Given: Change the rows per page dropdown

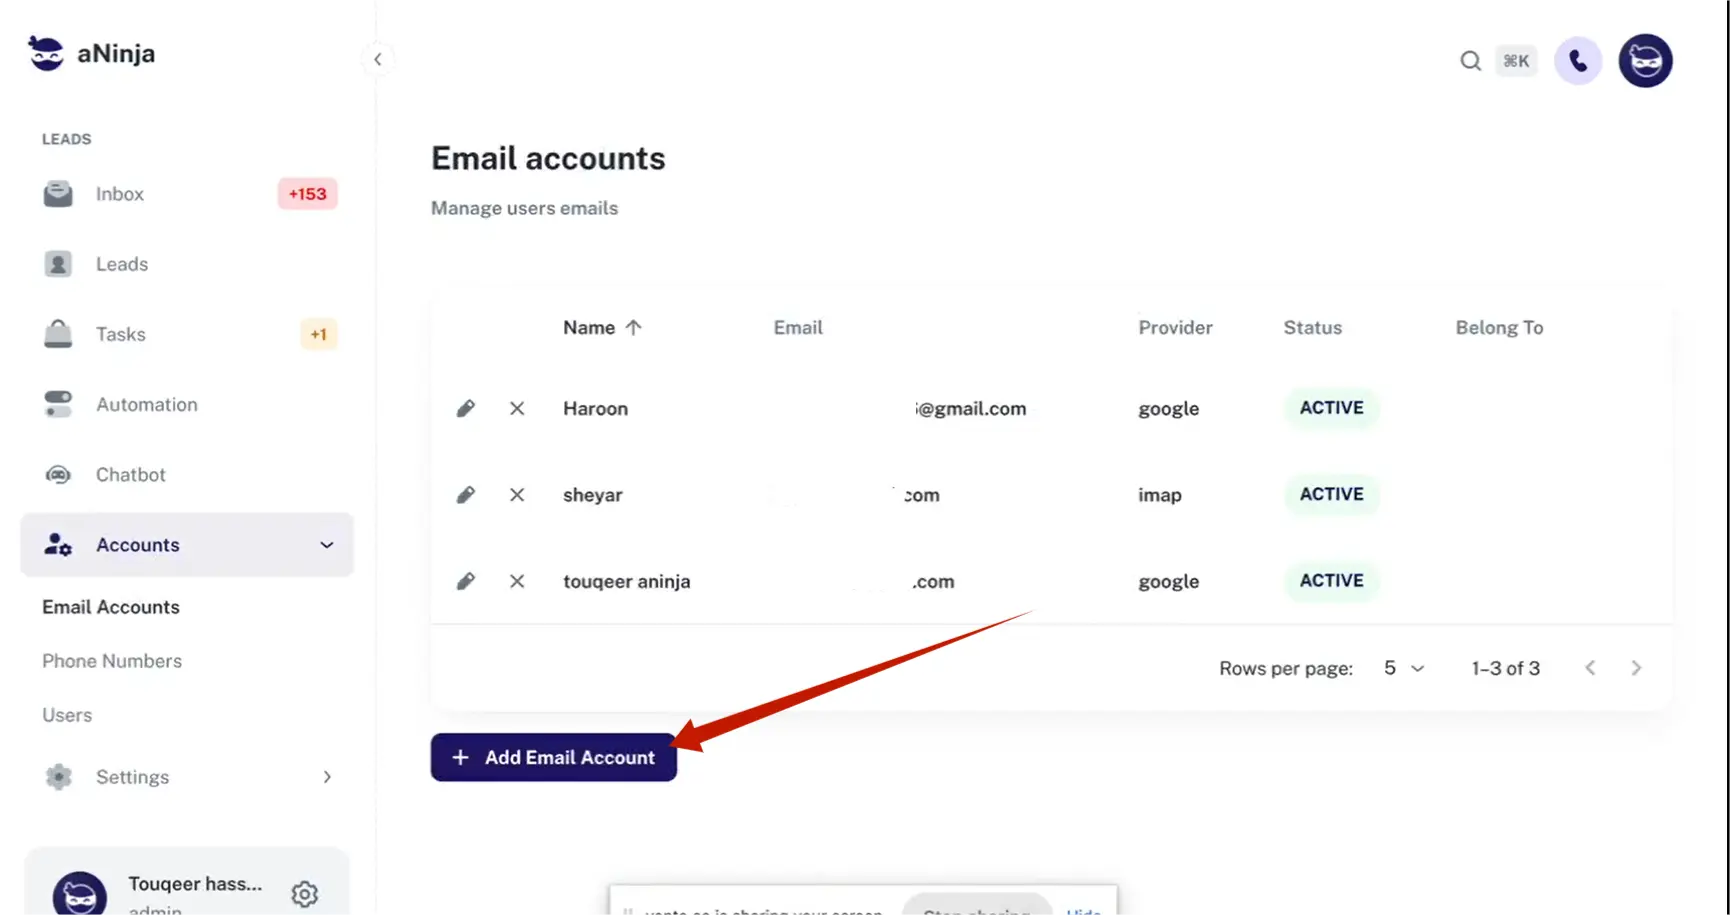Looking at the screenshot, I should pos(1403,668).
